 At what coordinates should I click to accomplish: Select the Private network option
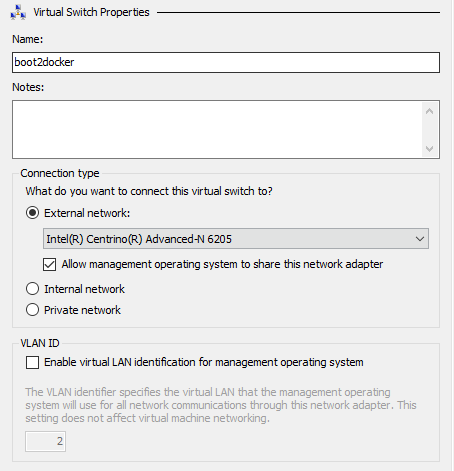33,310
